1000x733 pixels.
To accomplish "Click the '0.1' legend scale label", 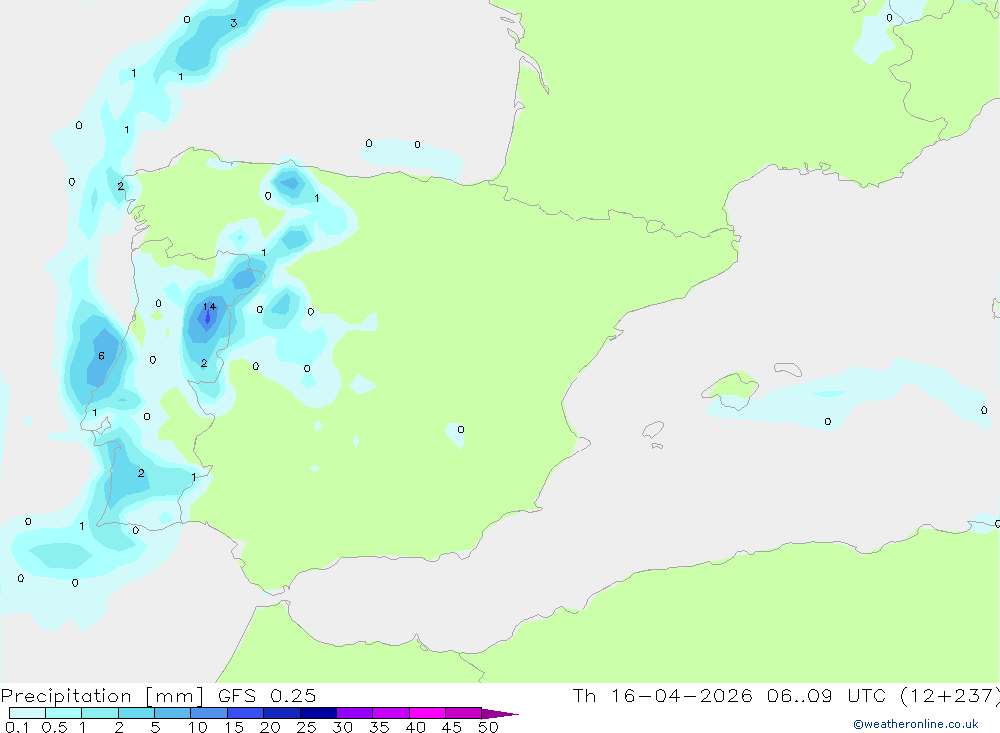I will point(17,727).
